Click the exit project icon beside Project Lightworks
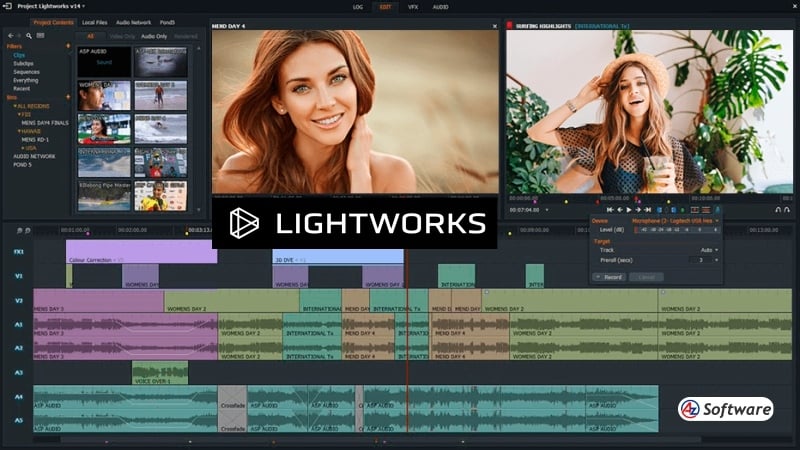This screenshot has width=800, height=450. pos(7,7)
